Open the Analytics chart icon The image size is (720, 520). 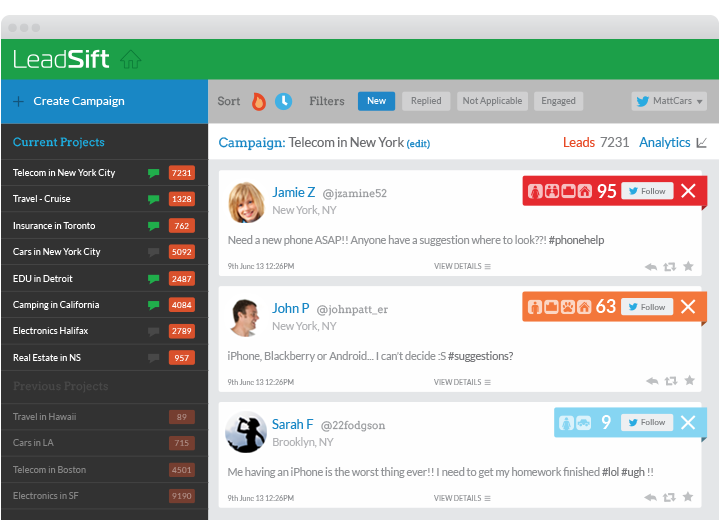pos(701,143)
